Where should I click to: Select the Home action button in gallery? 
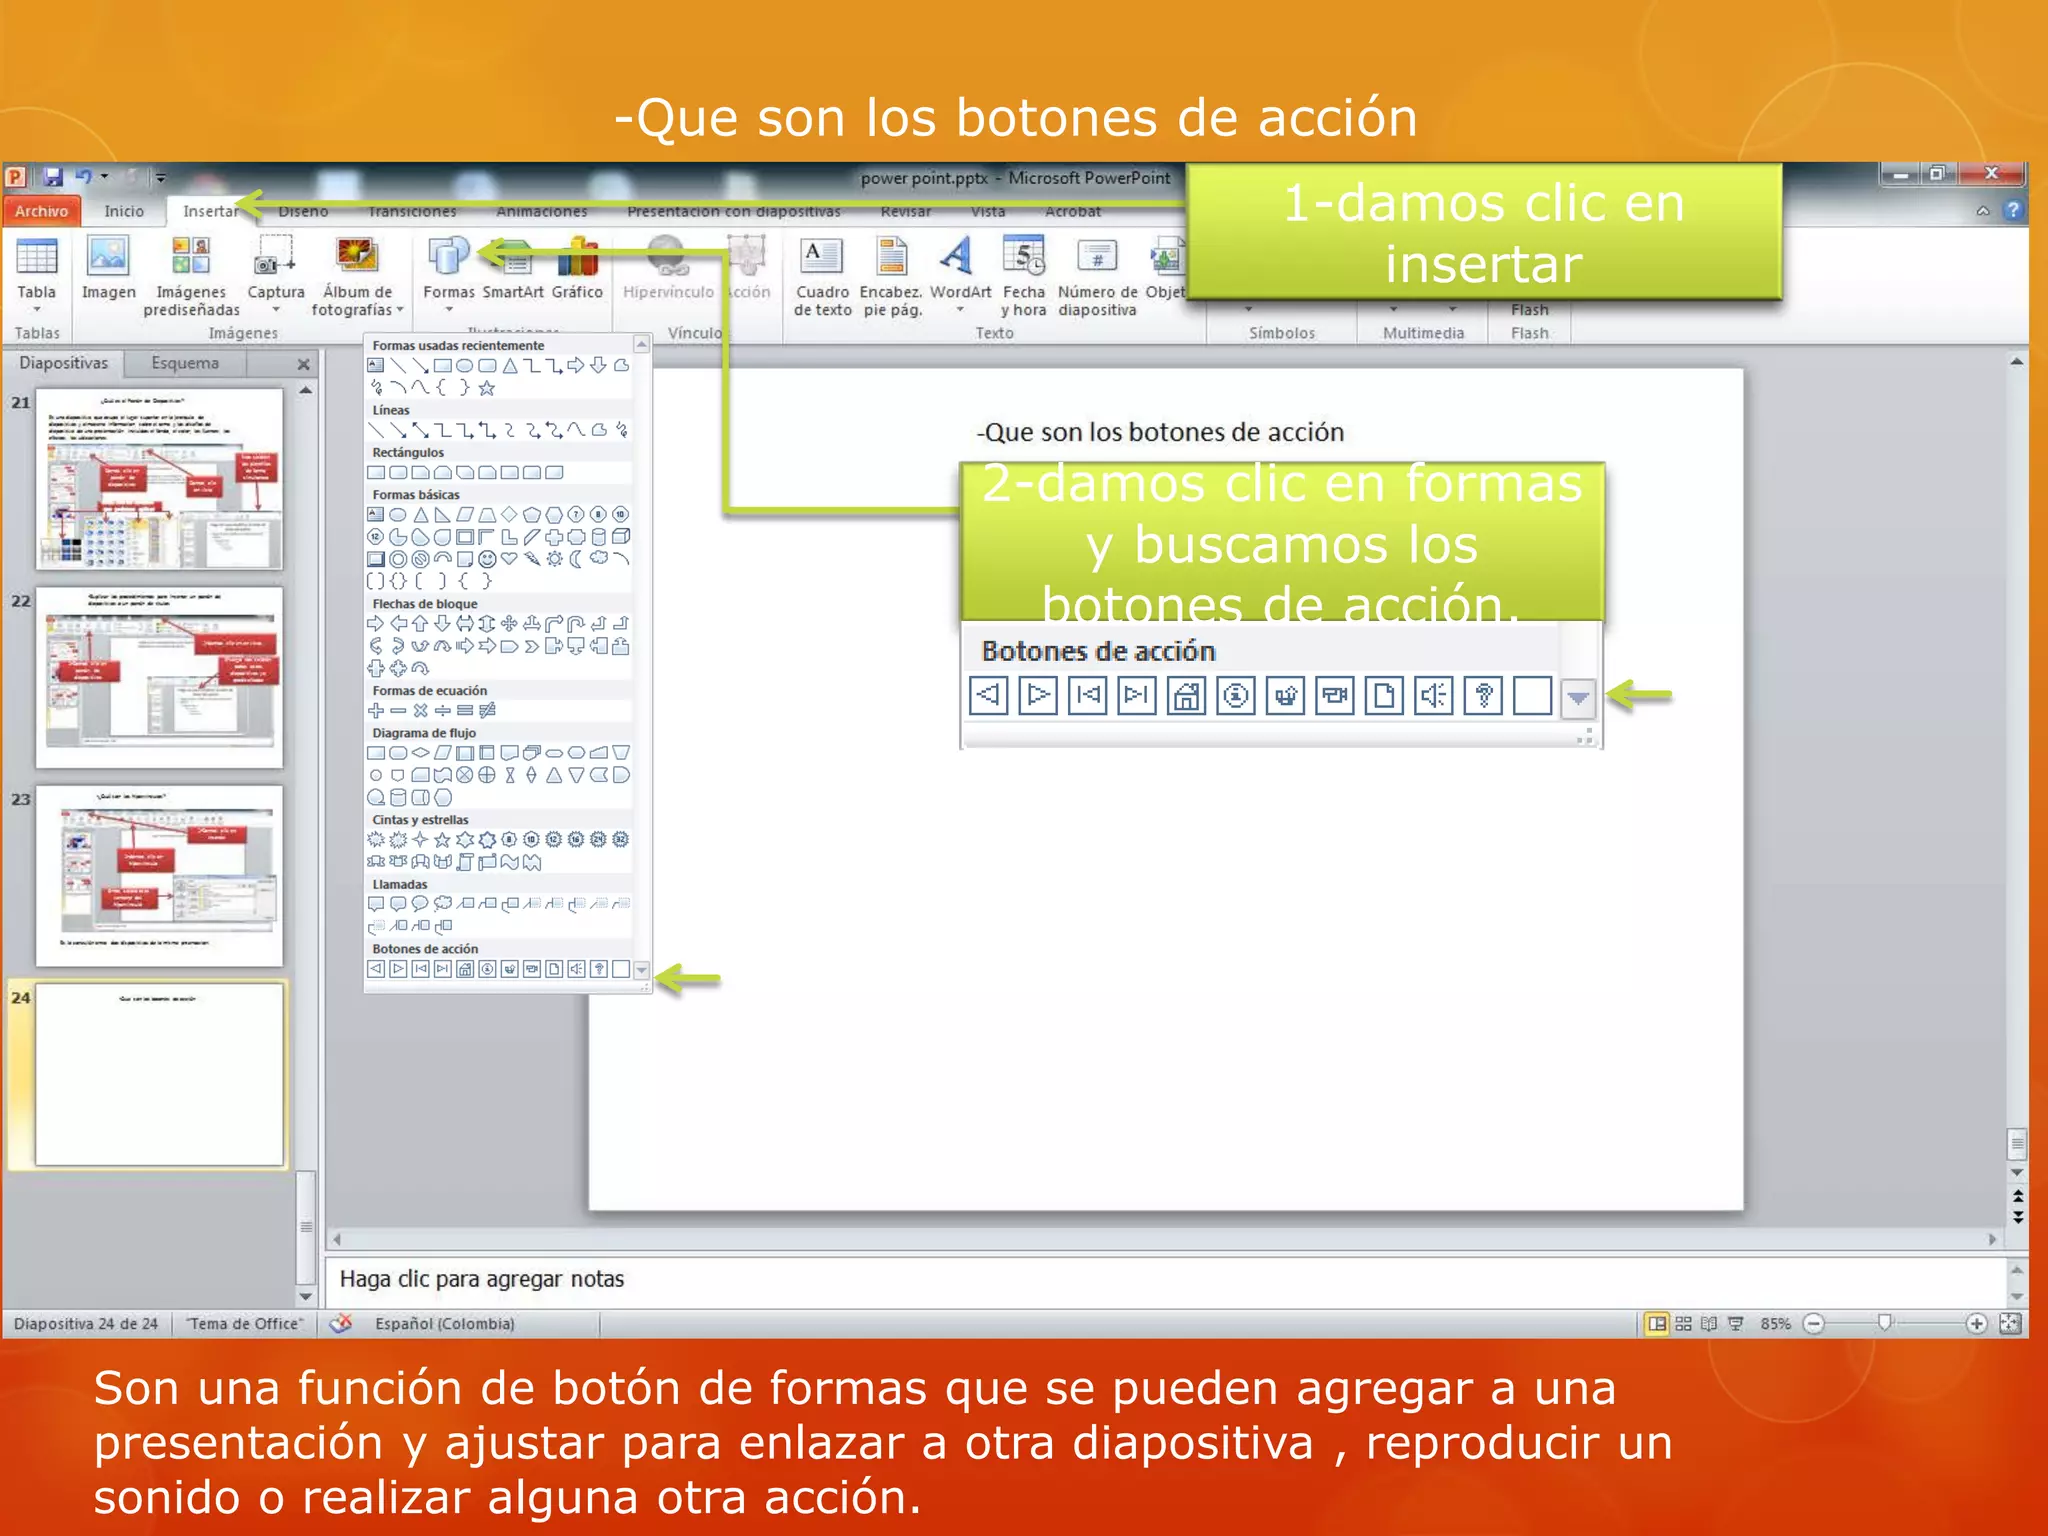click(x=465, y=969)
